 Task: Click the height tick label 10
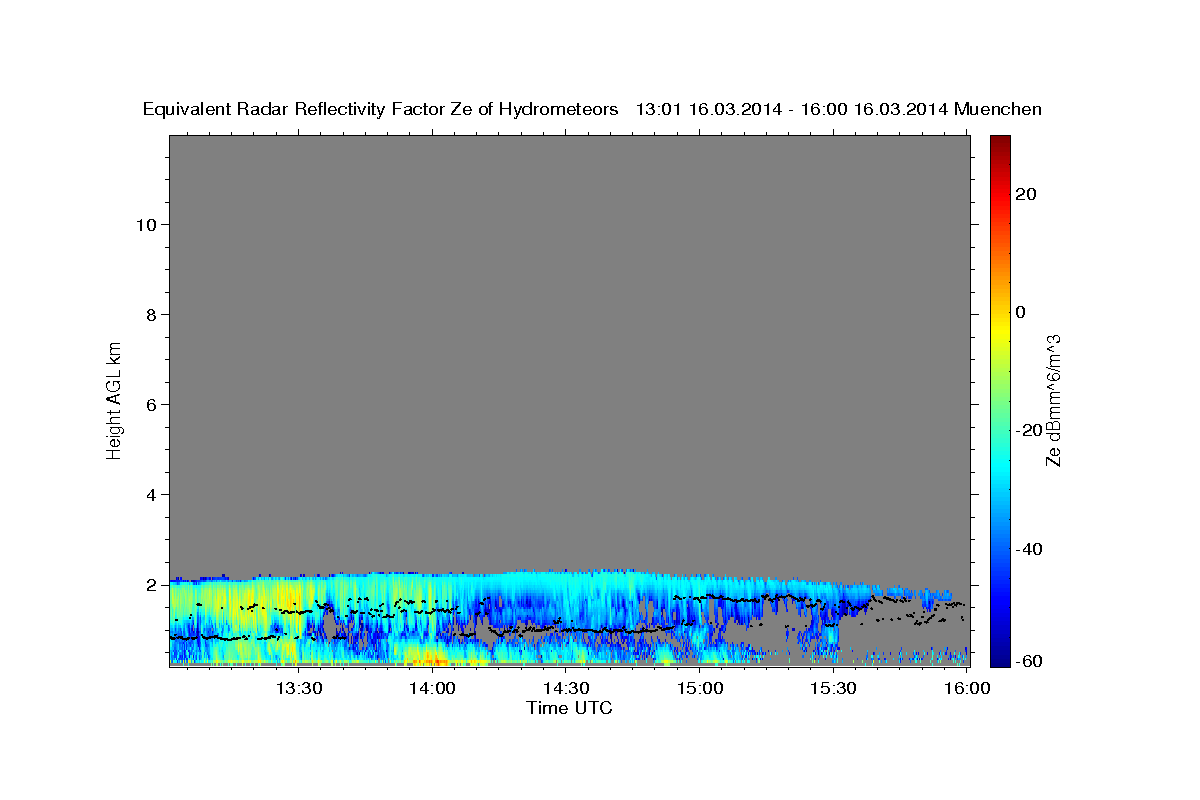tap(145, 225)
